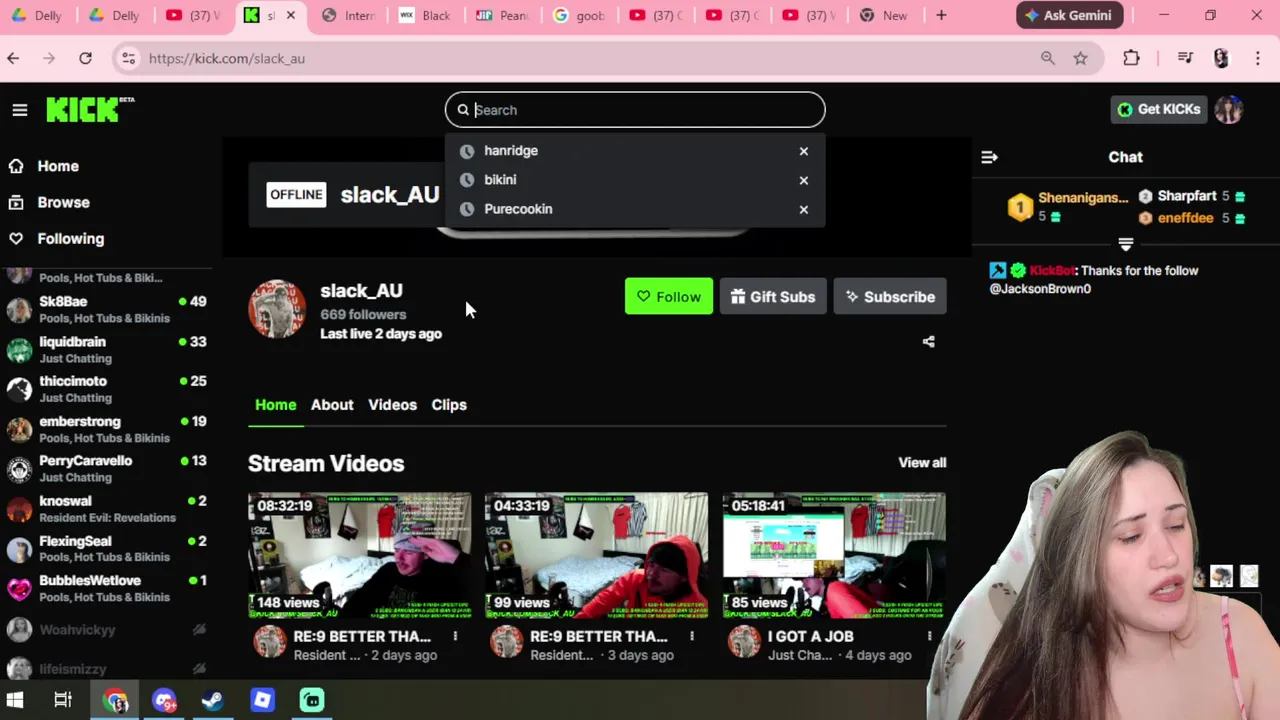Remove Purecookin from search history

coord(804,209)
